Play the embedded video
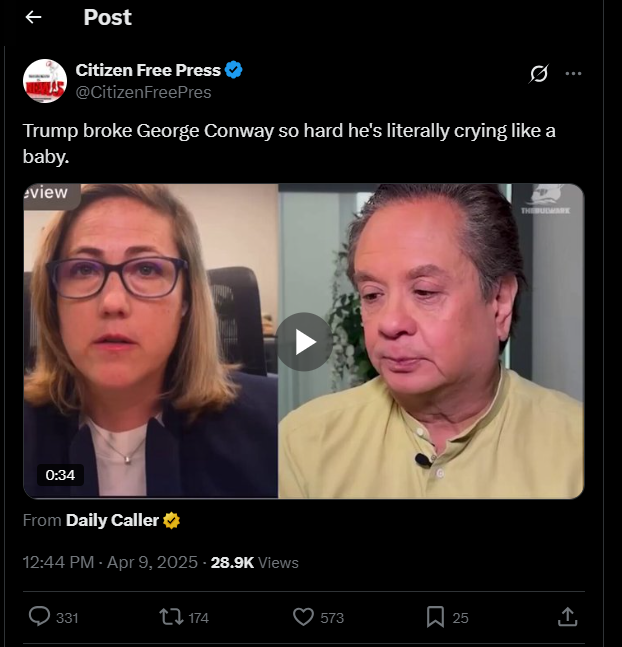 point(304,342)
